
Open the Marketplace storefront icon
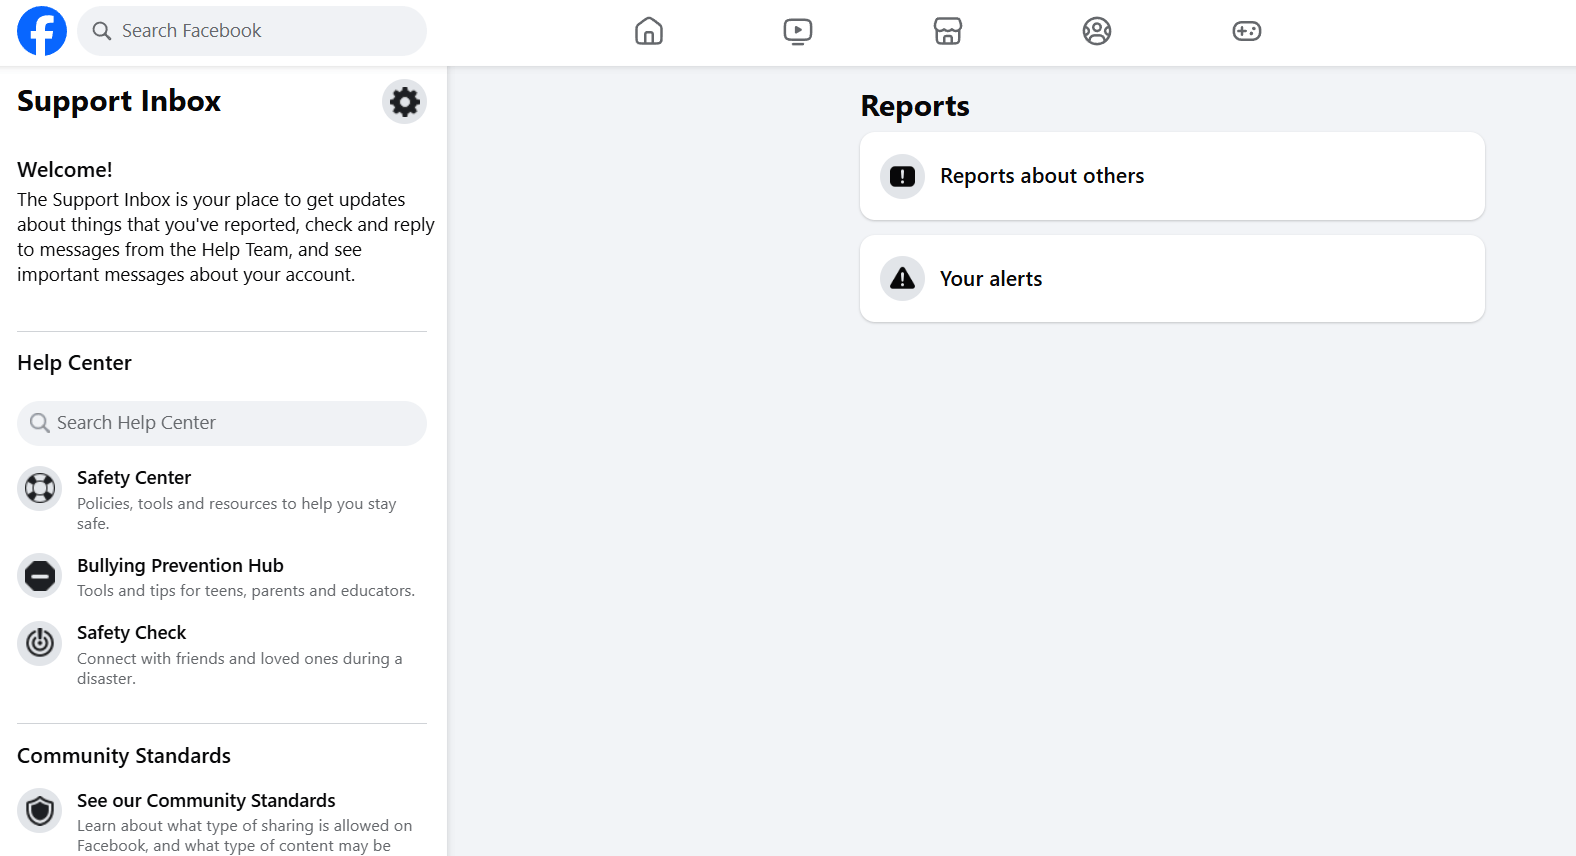pyautogui.click(x=948, y=31)
